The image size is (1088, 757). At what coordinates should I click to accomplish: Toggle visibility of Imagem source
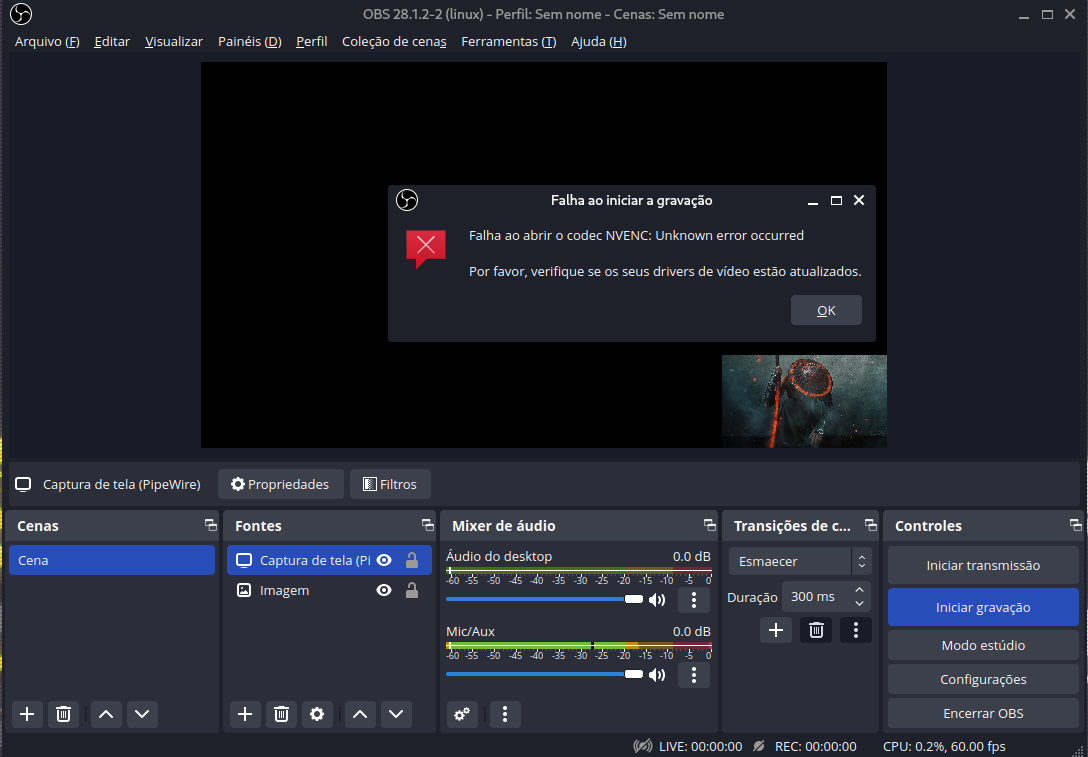(x=384, y=591)
